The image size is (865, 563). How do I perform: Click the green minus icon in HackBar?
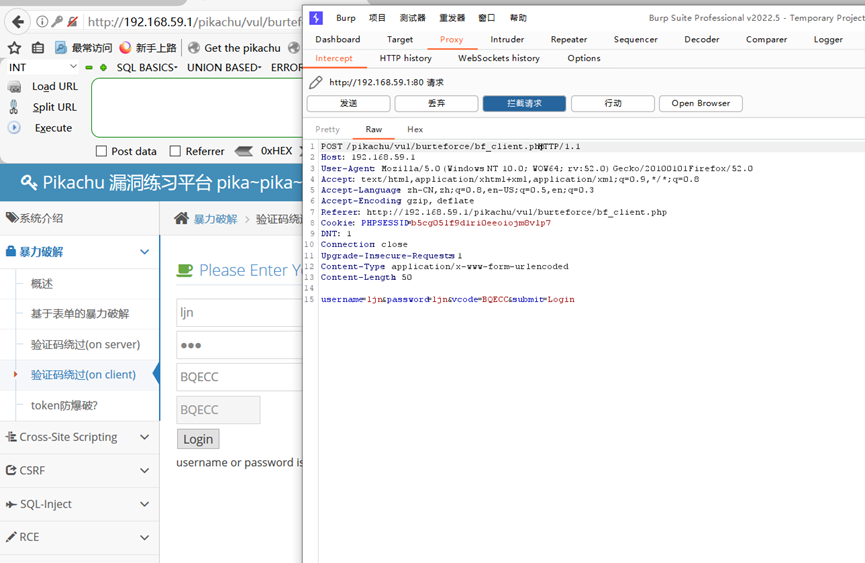89,67
